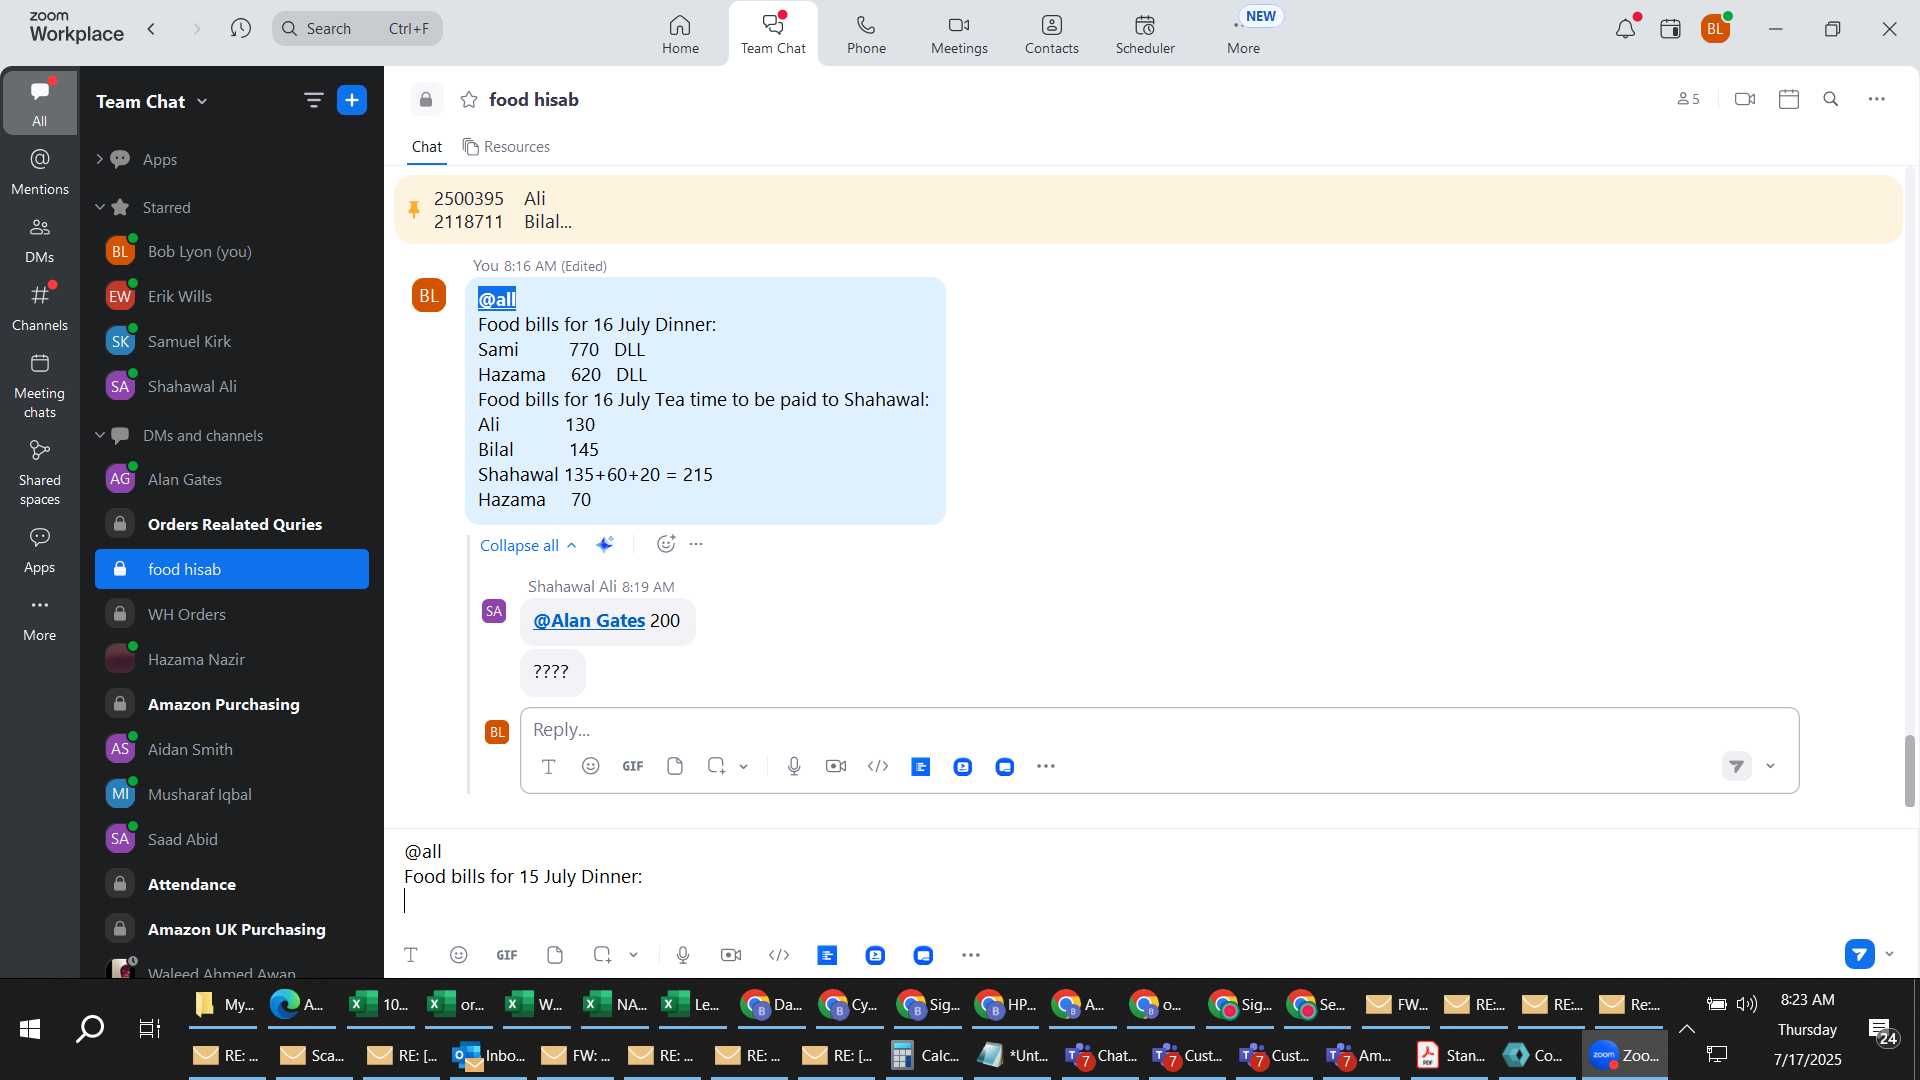Switch to the Phone tab
Viewport: 1920px width, 1080px height.
coord(866,34)
